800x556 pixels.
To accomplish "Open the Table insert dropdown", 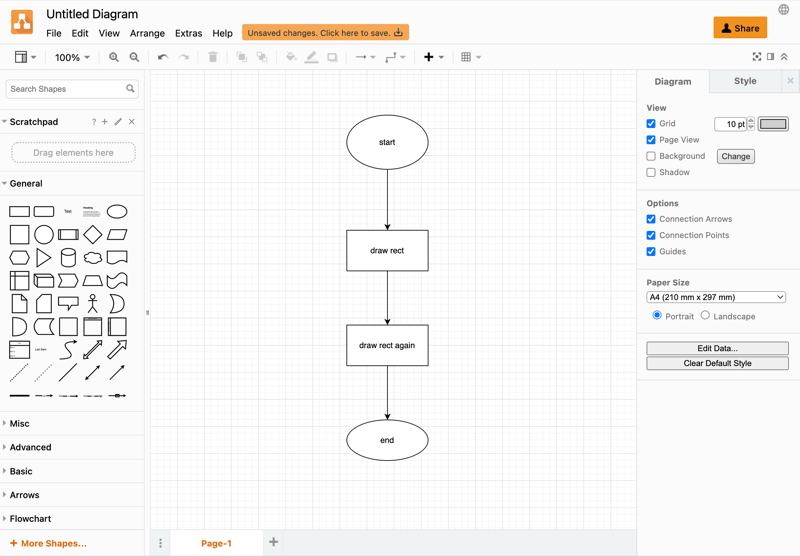I will pyautogui.click(x=471, y=57).
